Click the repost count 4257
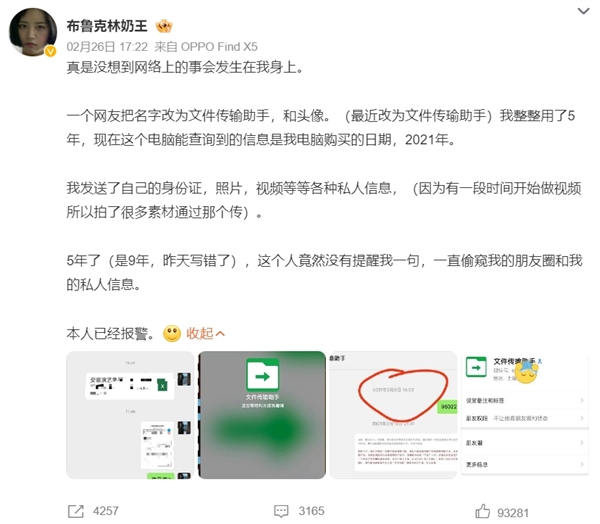The height and width of the screenshot is (524, 600). (106, 511)
